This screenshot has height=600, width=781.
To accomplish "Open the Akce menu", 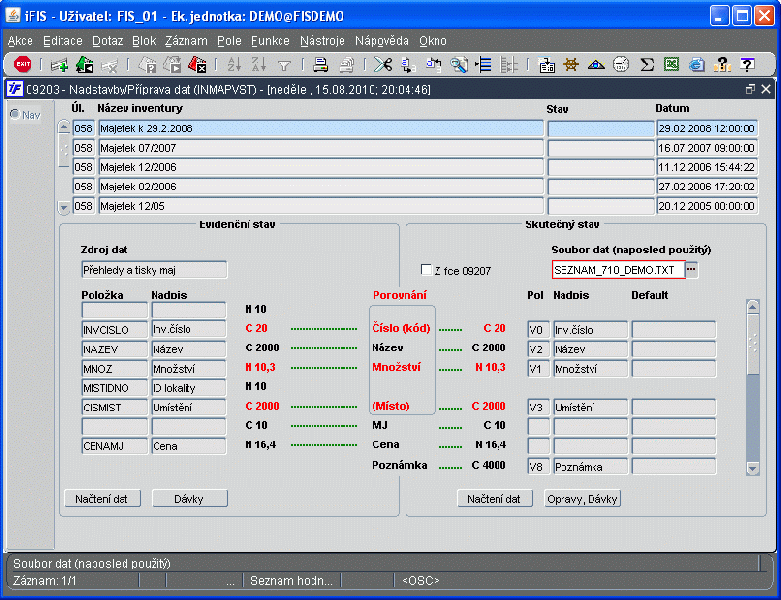I will (x=20, y=41).
